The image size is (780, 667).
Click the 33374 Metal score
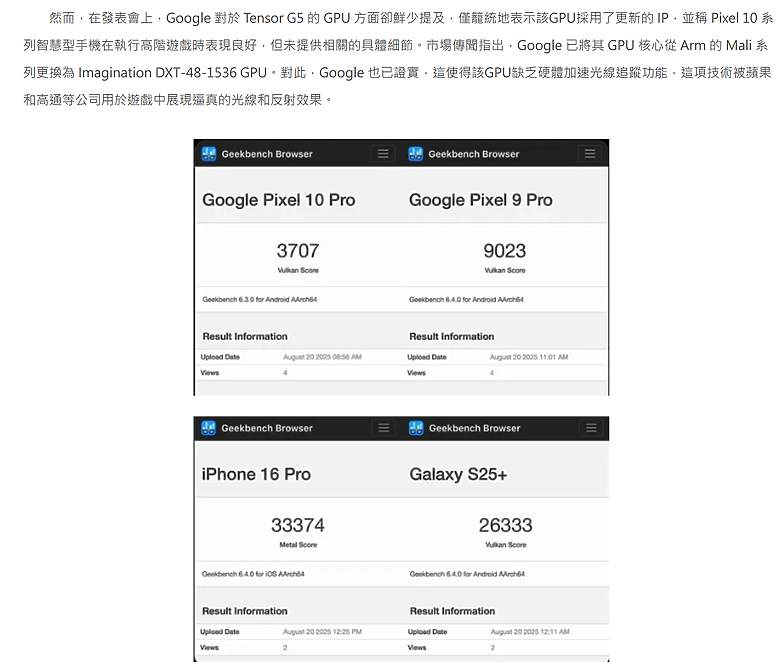click(x=298, y=525)
